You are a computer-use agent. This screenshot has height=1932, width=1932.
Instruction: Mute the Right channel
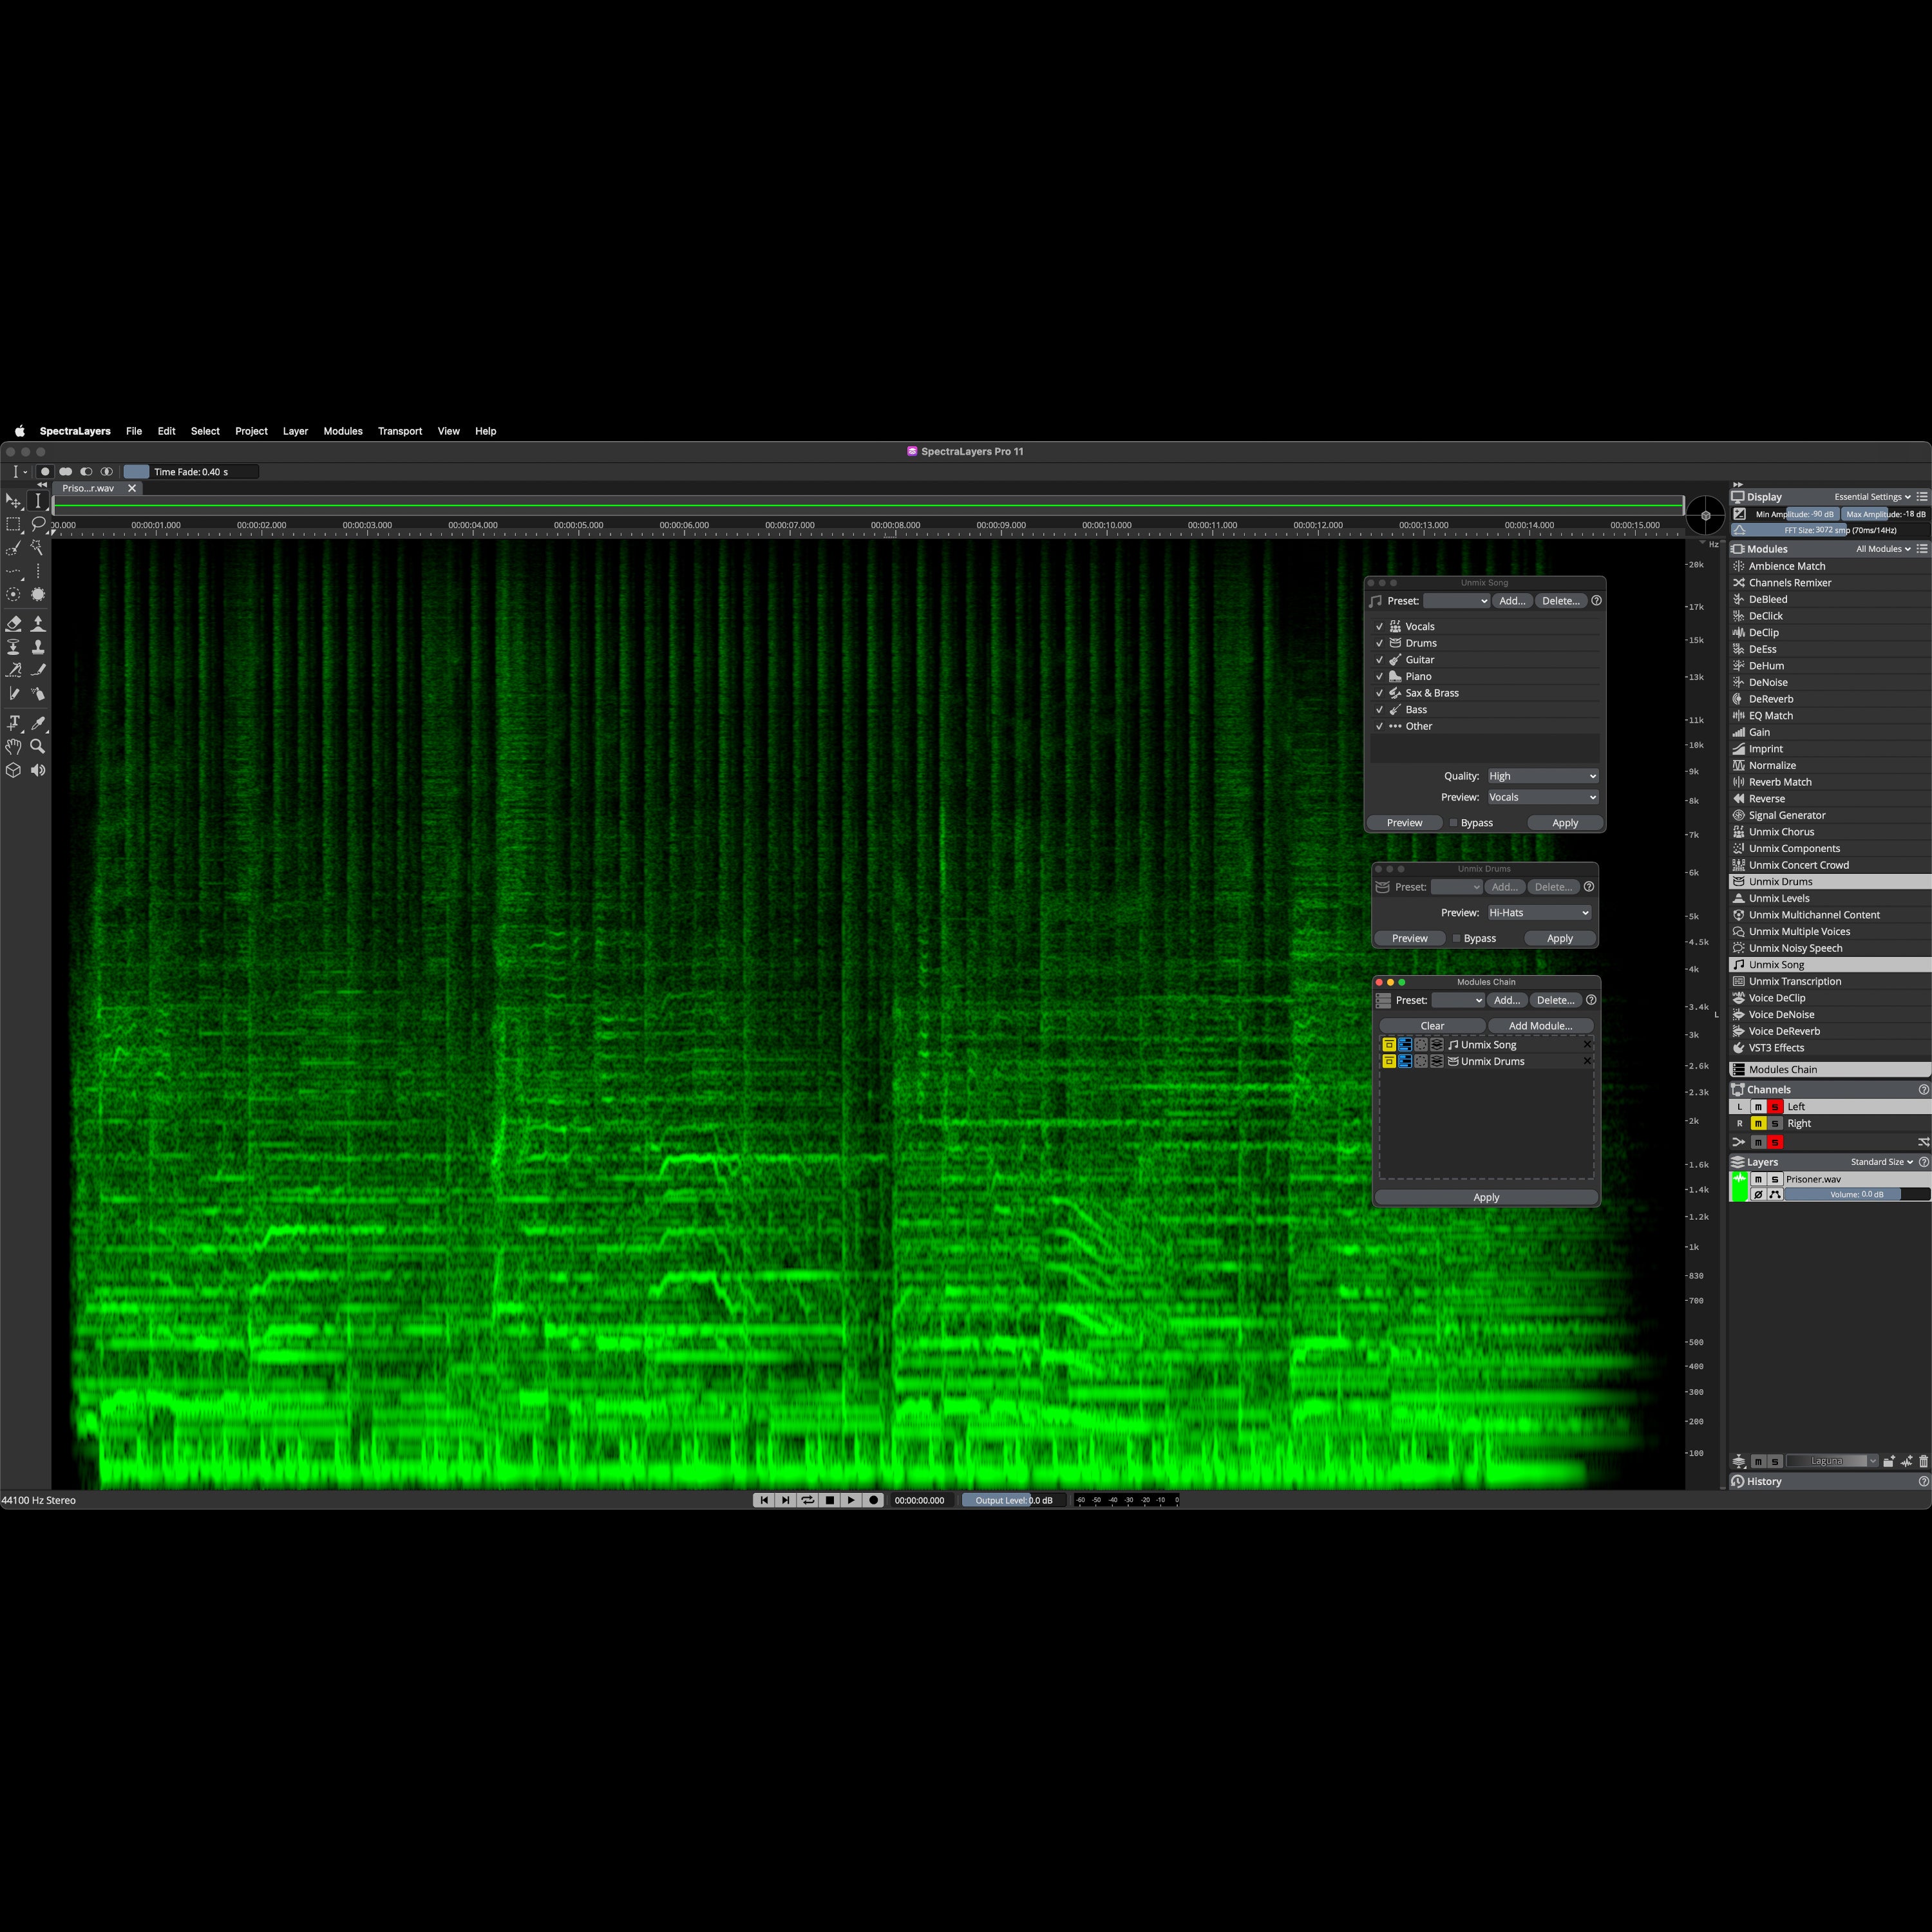[1758, 1124]
